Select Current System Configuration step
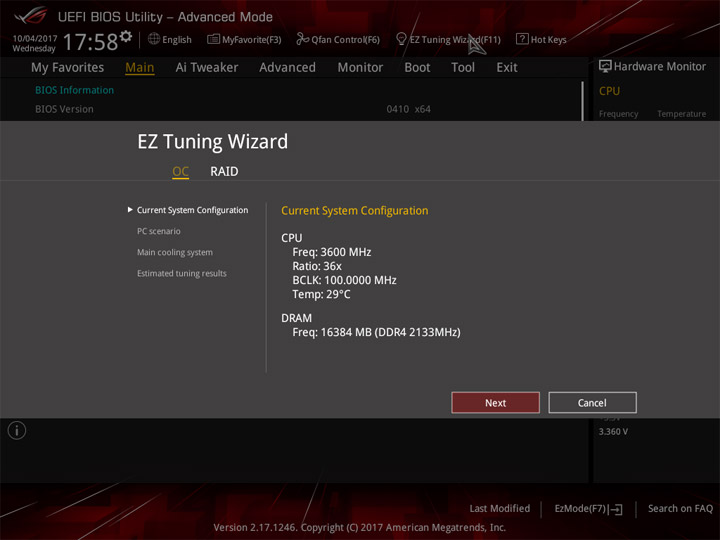Image resolution: width=720 pixels, height=540 pixels. click(x=192, y=210)
